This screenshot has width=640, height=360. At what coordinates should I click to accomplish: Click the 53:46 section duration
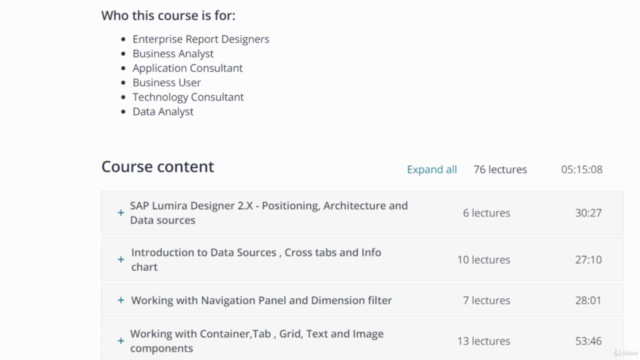click(x=589, y=341)
